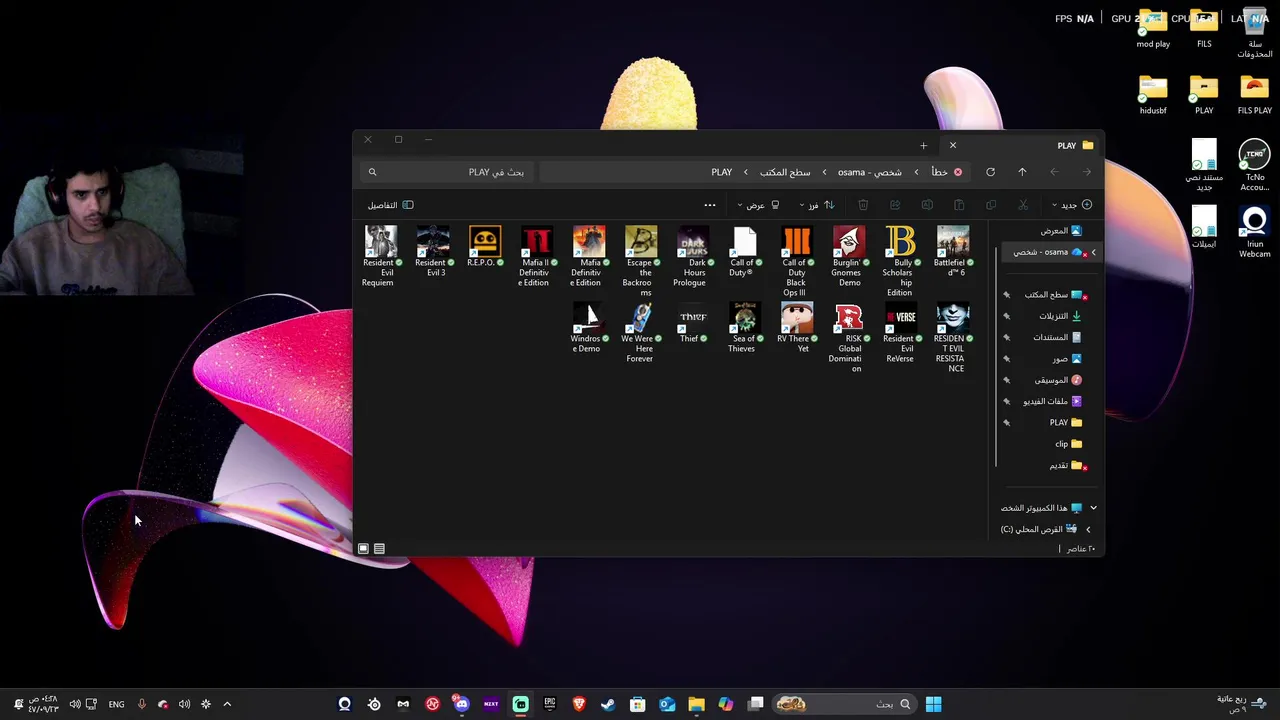Open the hidusbf desktop folder
This screenshot has width=1280, height=720.
1153,95
